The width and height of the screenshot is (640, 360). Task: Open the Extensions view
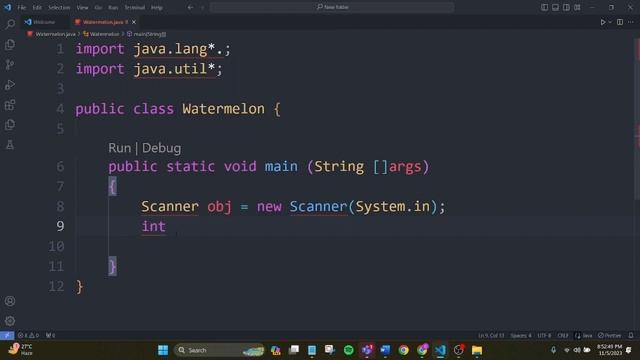coord(10,104)
